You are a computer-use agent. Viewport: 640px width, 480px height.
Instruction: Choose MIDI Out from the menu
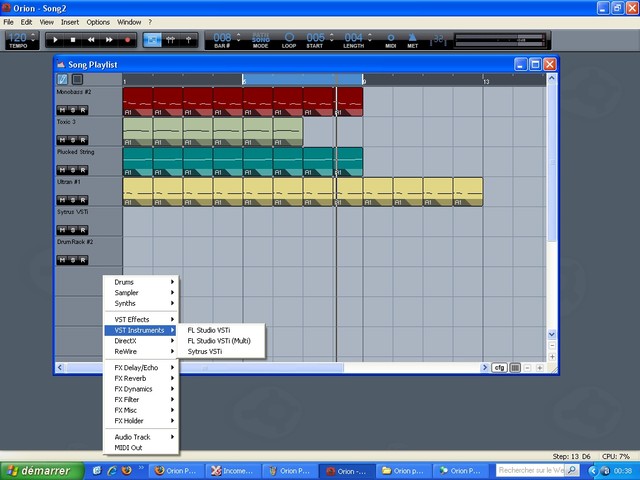coord(140,447)
